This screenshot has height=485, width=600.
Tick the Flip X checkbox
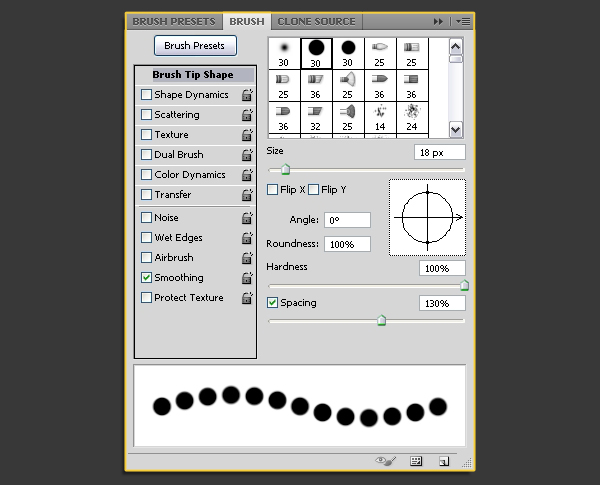(273, 189)
